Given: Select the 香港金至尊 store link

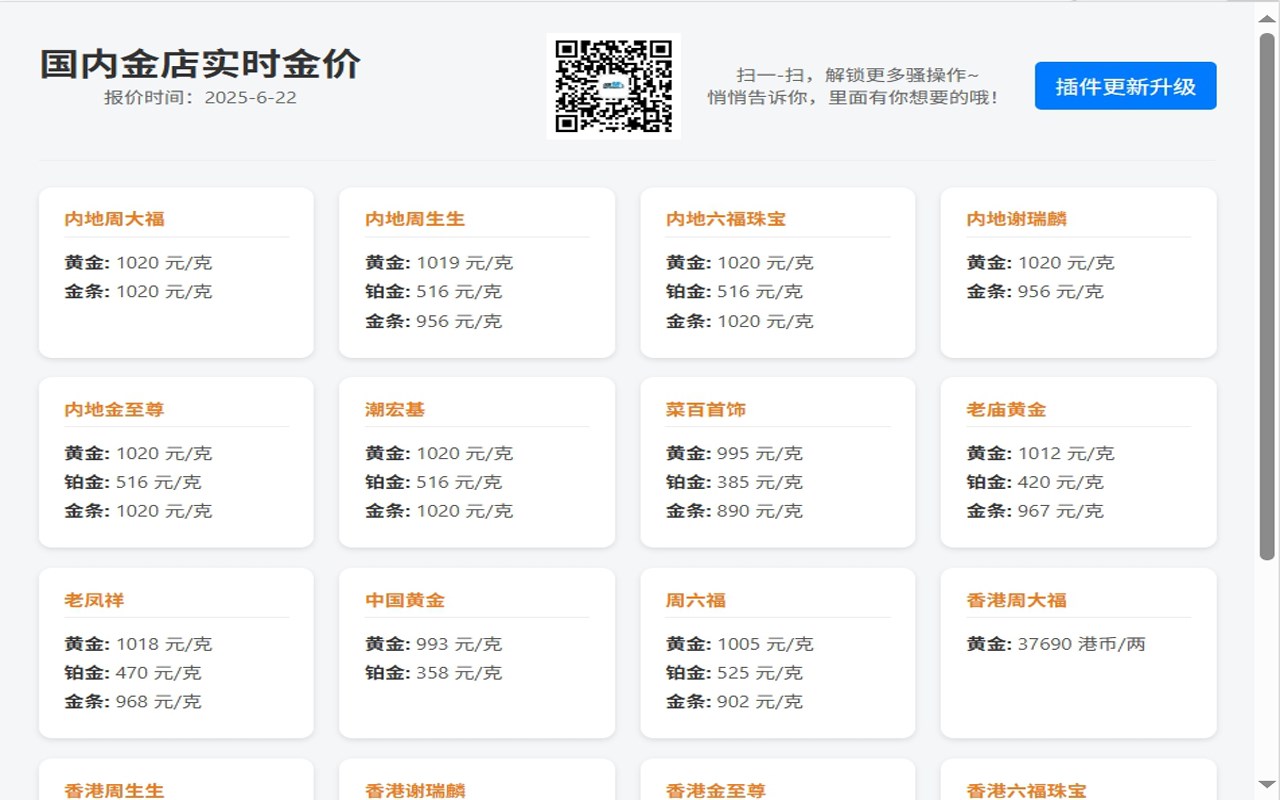Looking at the screenshot, I should [x=714, y=789].
